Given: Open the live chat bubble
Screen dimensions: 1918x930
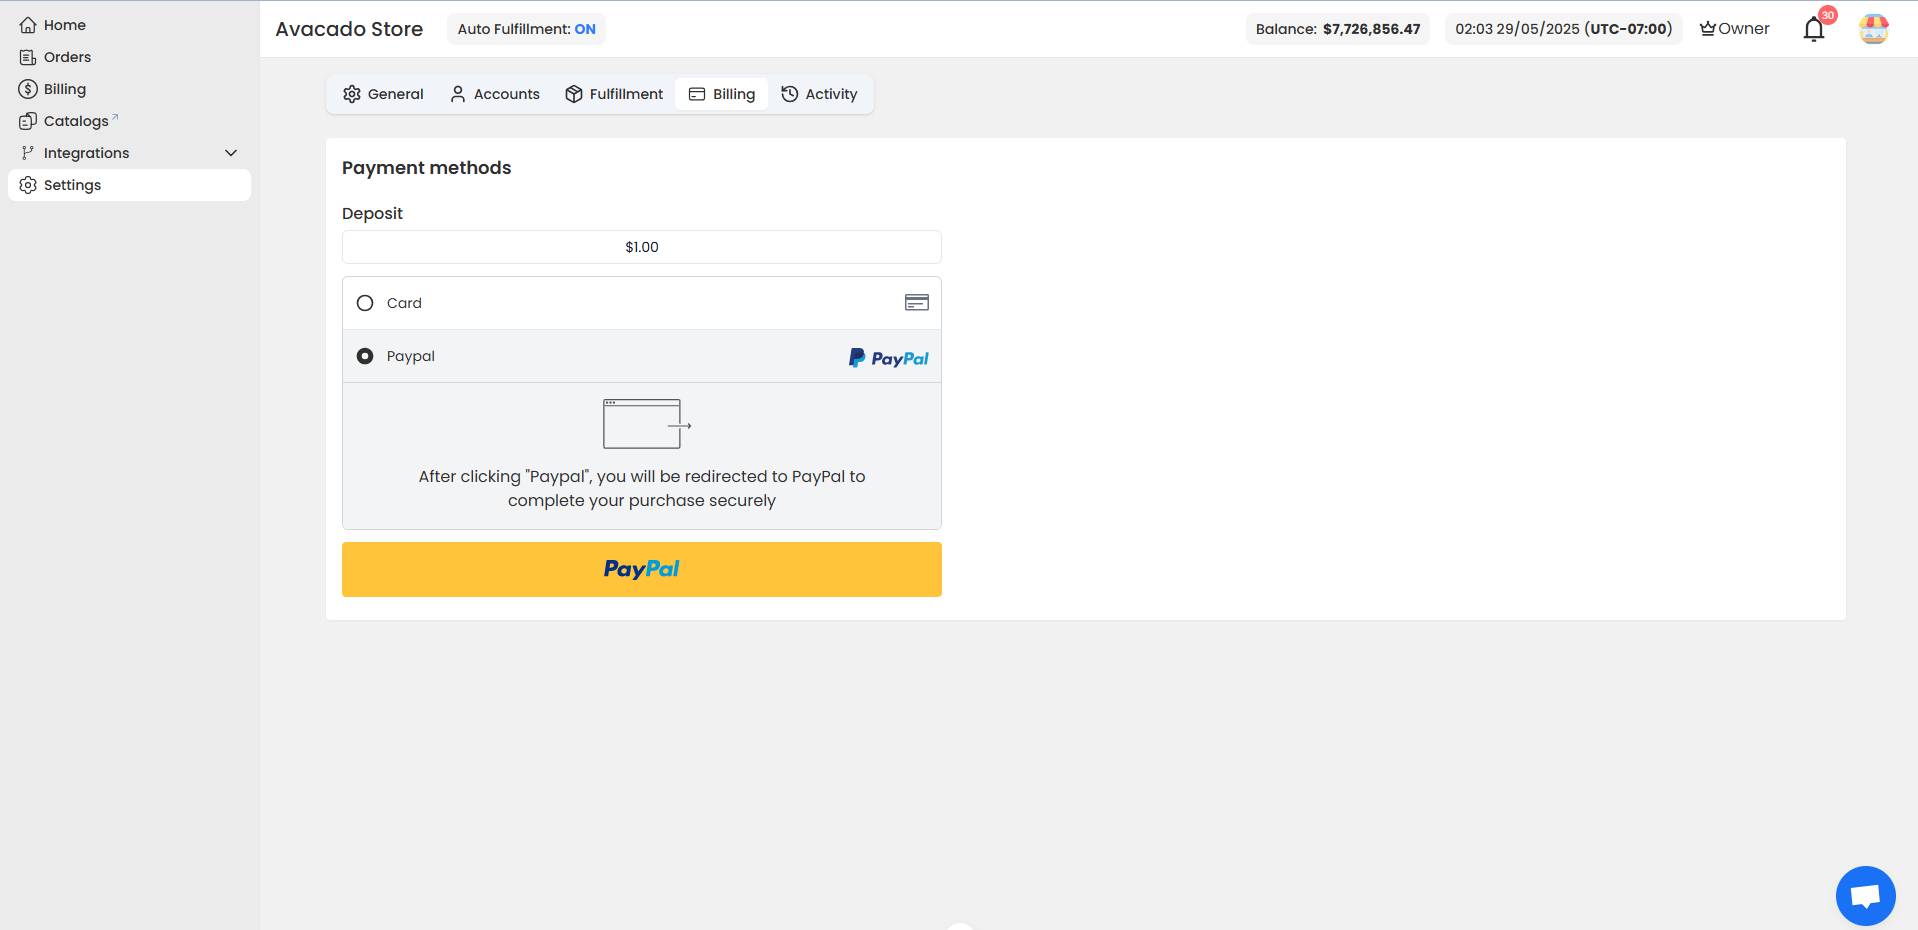Looking at the screenshot, I should (1866, 896).
